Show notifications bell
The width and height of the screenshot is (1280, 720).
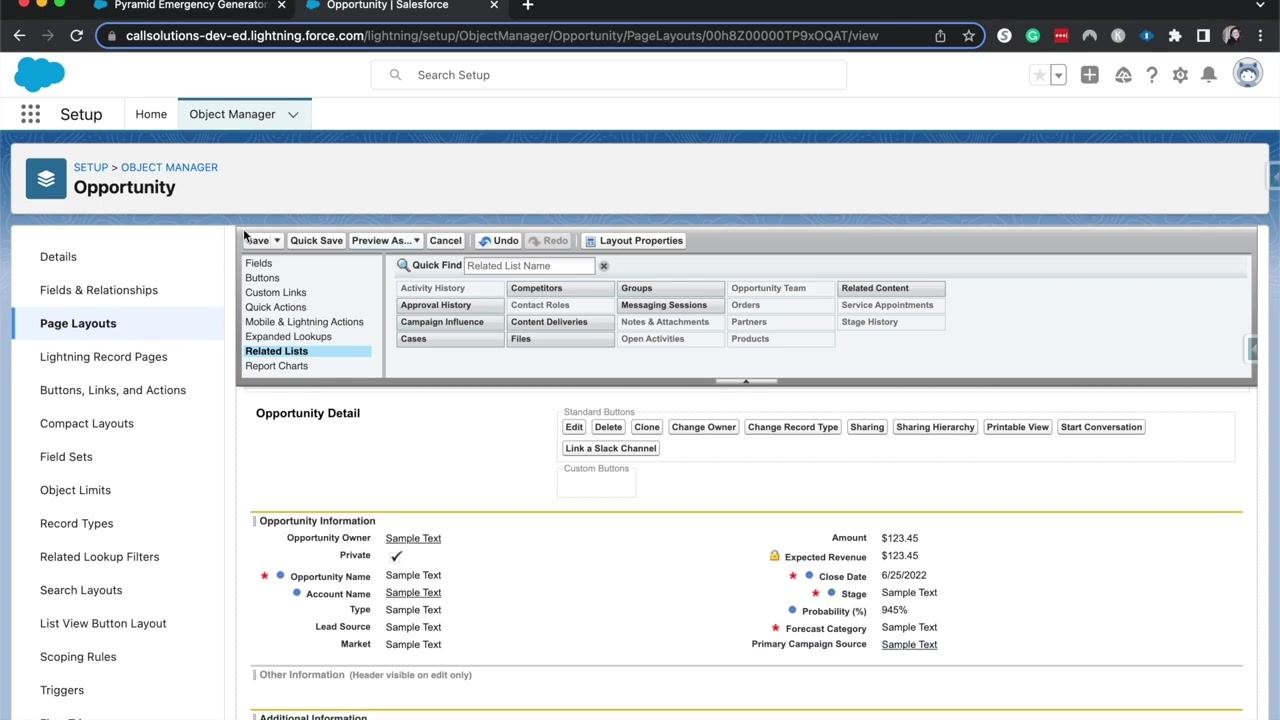click(x=1209, y=75)
